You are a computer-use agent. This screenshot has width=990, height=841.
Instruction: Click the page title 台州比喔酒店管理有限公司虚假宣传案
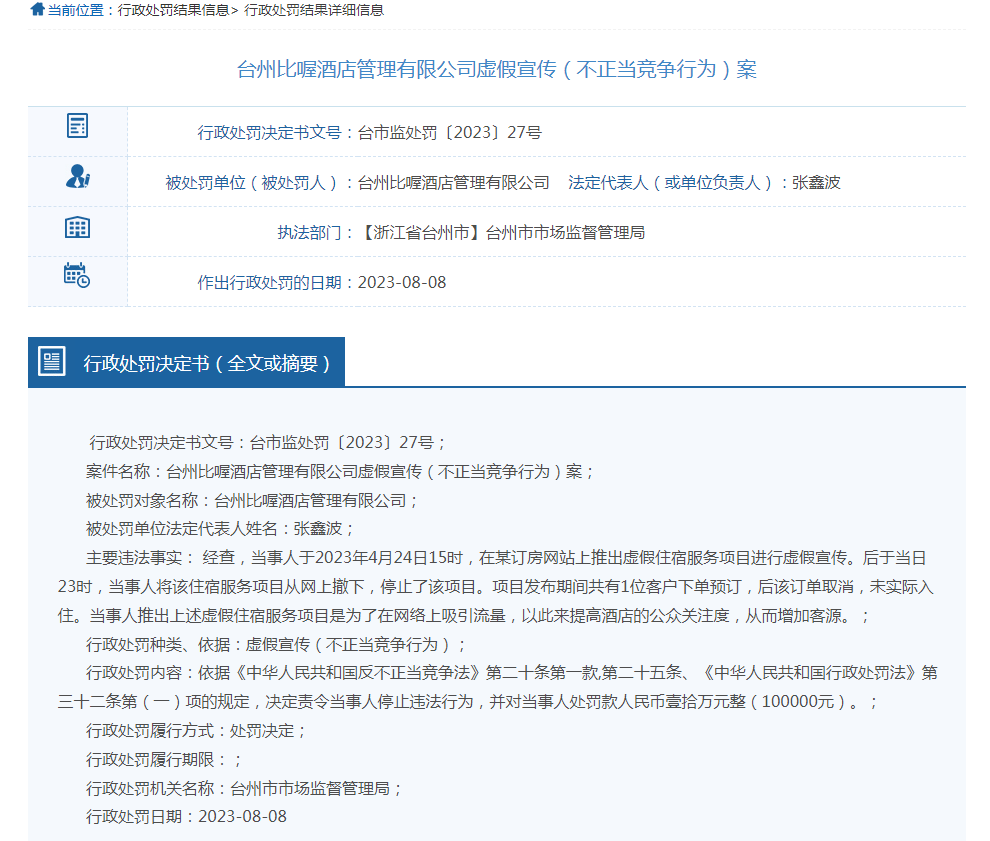[x=496, y=69]
